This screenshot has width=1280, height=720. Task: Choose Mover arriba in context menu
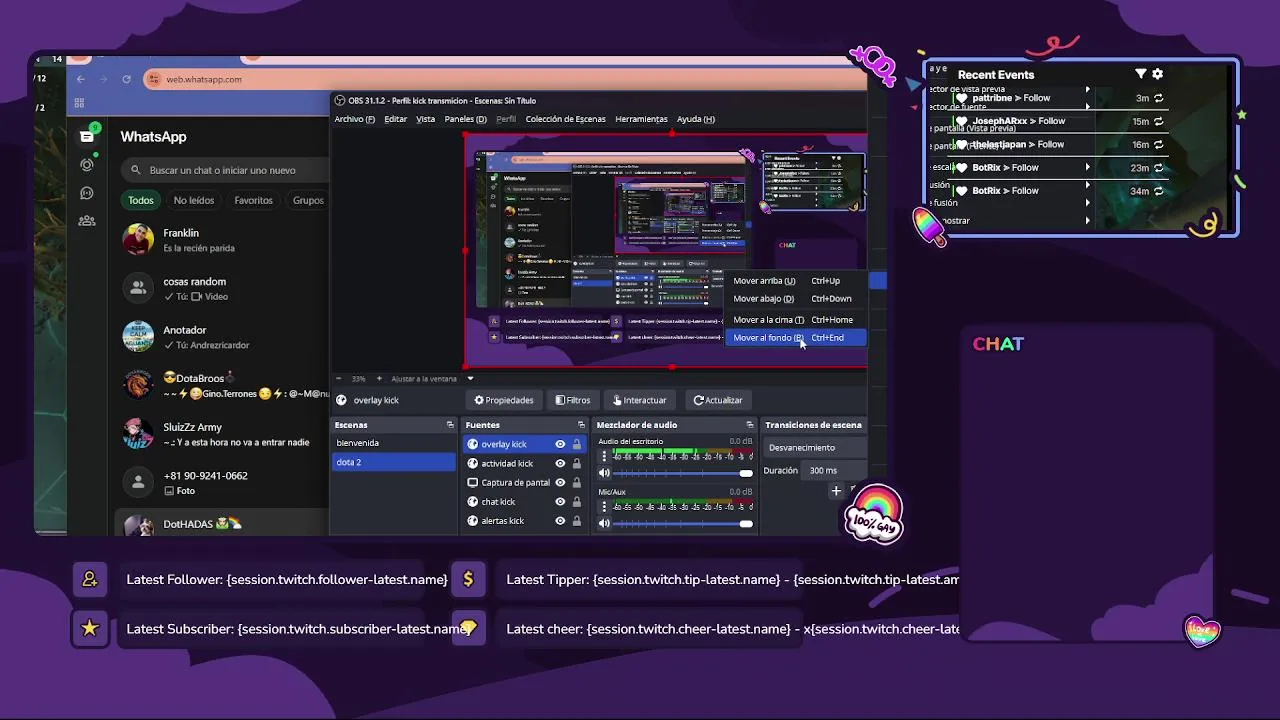(x=797, y=281)
